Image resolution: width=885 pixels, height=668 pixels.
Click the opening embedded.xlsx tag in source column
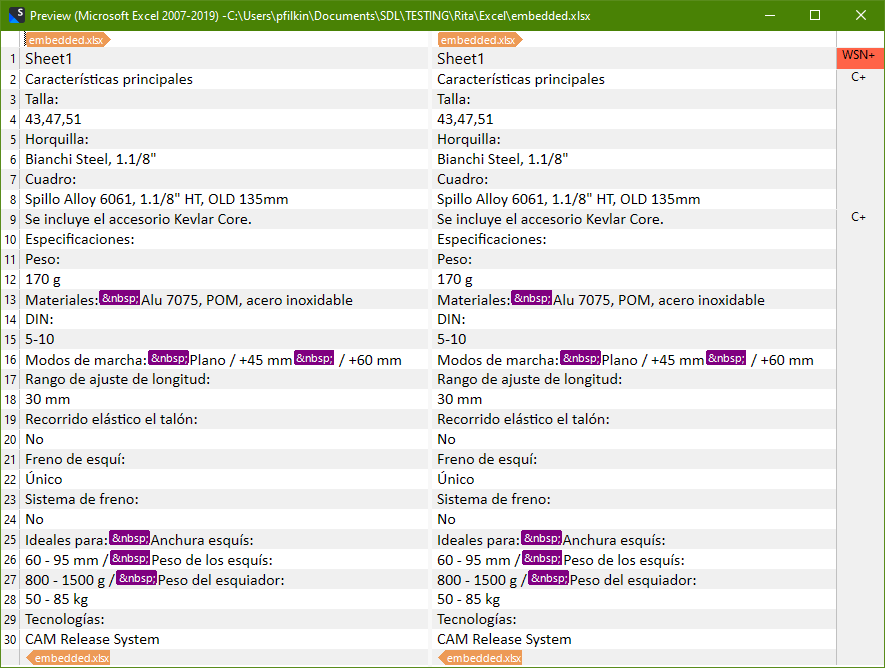[x=67, y=40]
